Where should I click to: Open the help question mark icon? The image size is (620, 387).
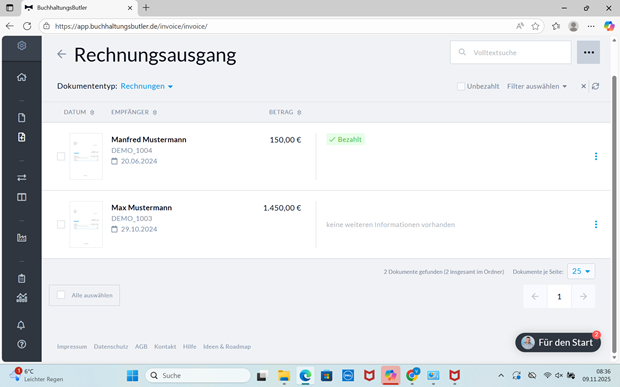point(22,344)
